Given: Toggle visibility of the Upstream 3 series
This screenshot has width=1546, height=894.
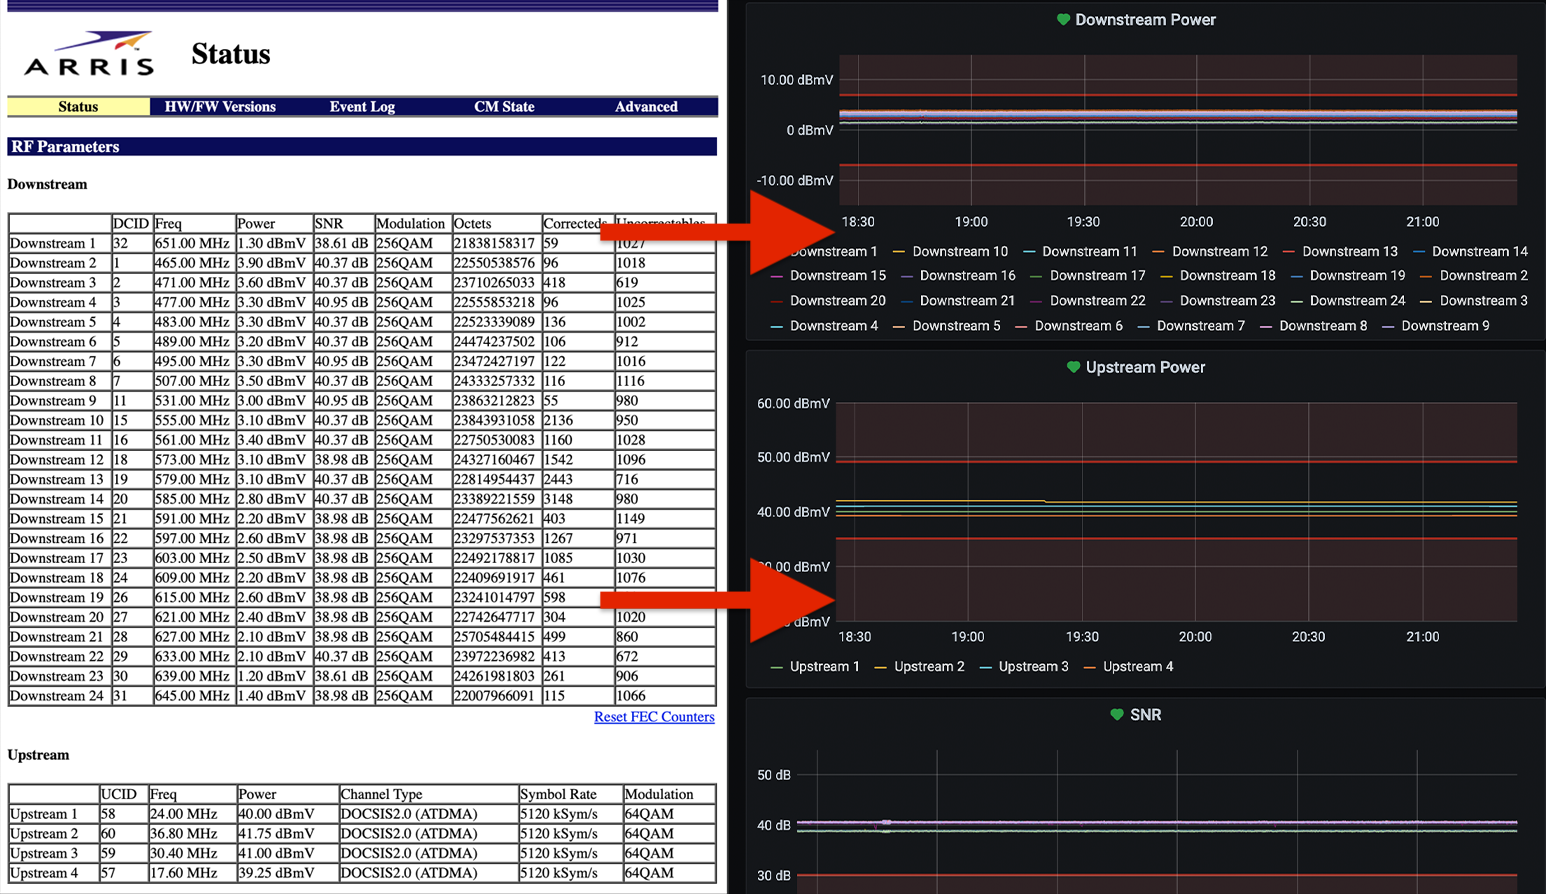Looking at the screenshot, I should [x=1034, y=666].
